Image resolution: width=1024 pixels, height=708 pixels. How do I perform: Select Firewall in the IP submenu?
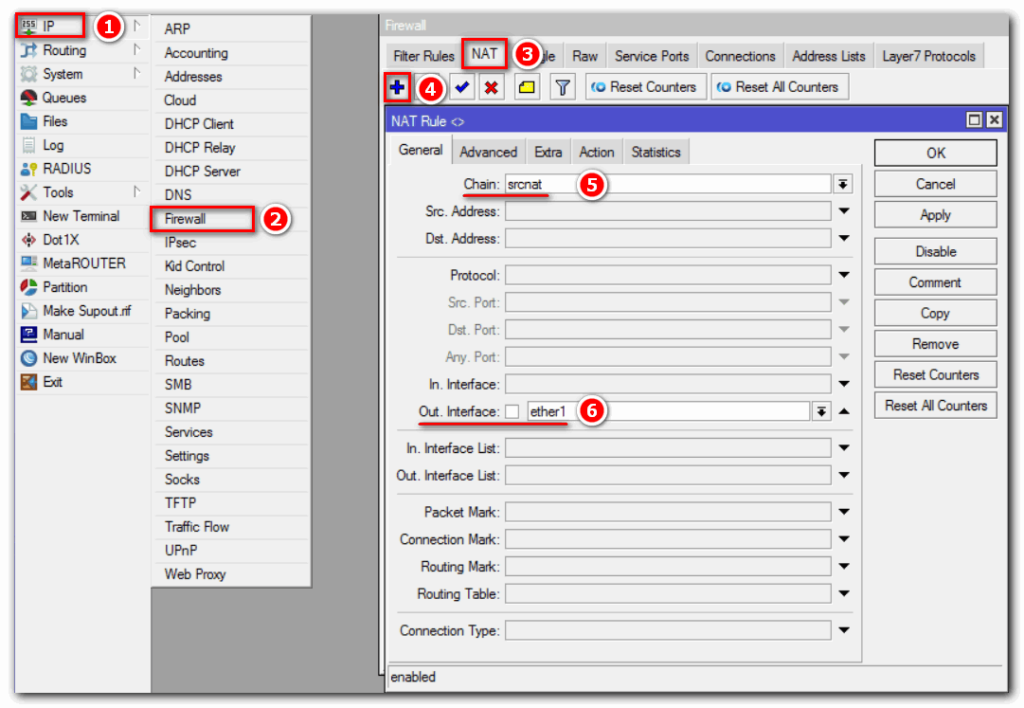pyautogui.click(x=186, y=218)
